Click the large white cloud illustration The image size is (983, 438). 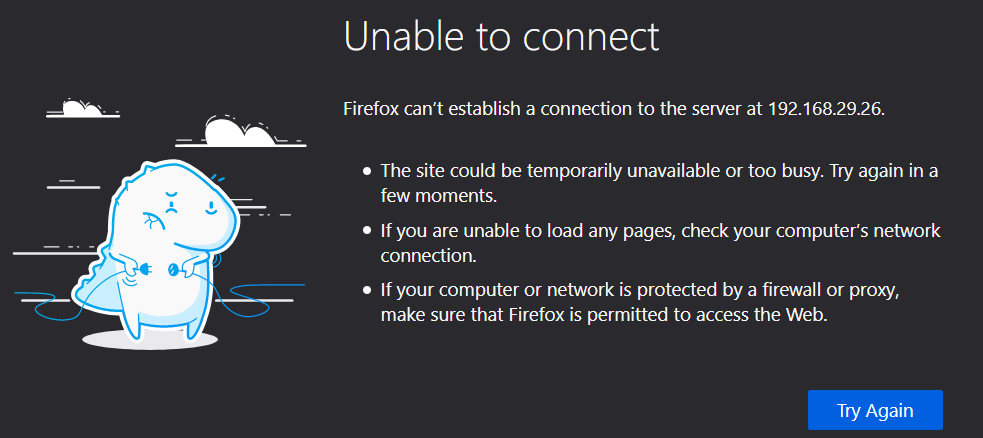click(x=241, y=132)
